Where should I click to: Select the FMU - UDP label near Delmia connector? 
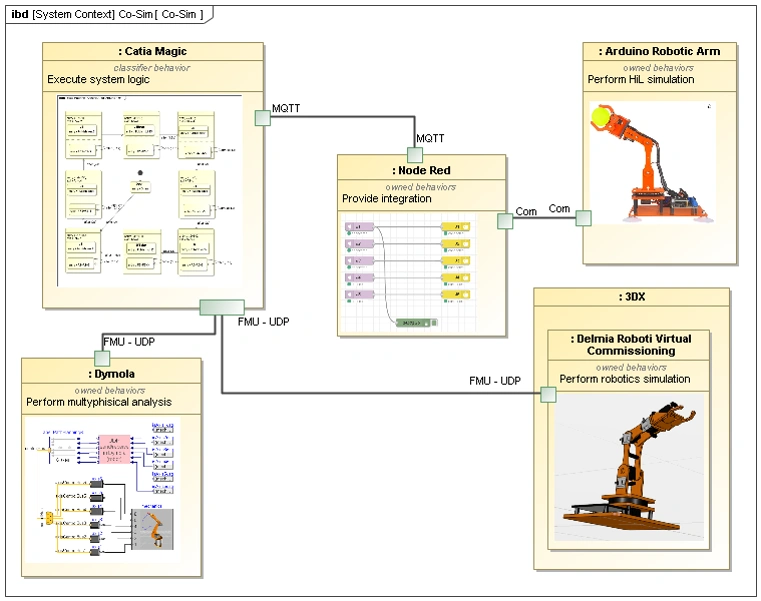[495, 381]
